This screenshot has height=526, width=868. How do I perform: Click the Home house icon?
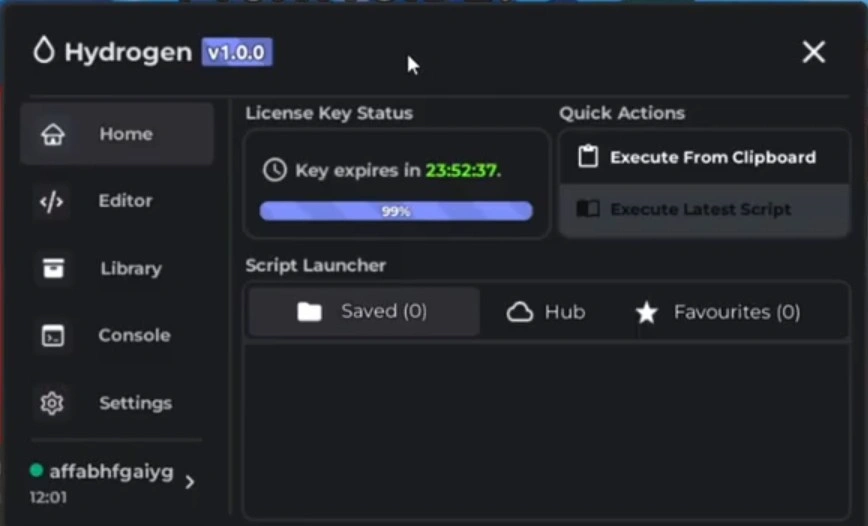[52, 135]
